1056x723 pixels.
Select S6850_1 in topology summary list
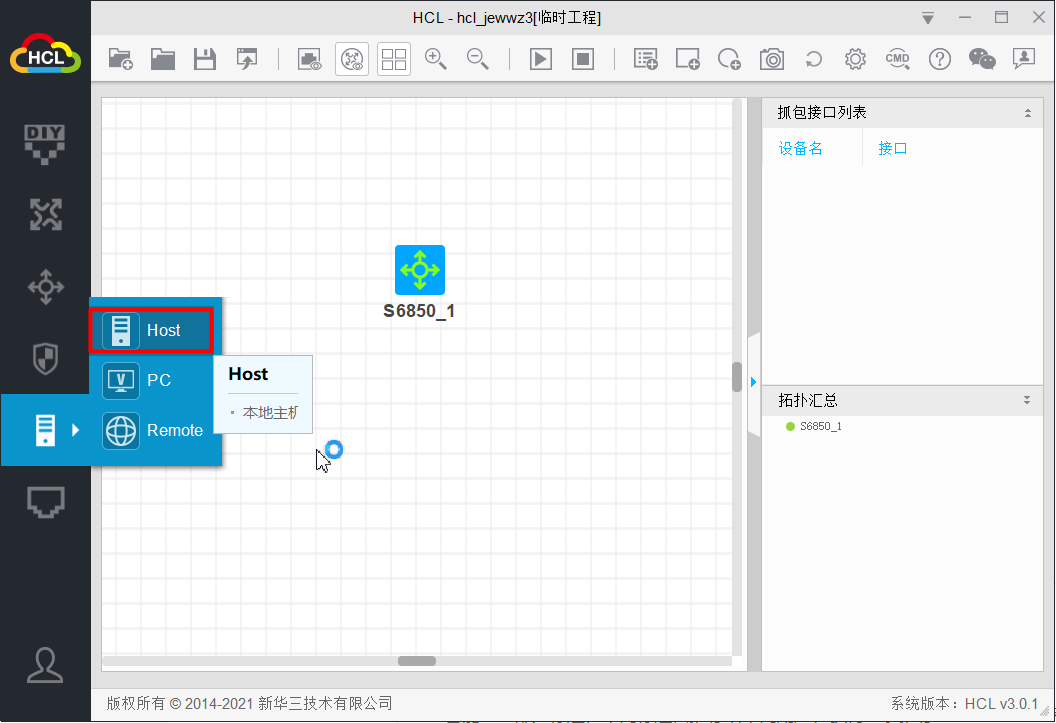click(x=814, y=426)
